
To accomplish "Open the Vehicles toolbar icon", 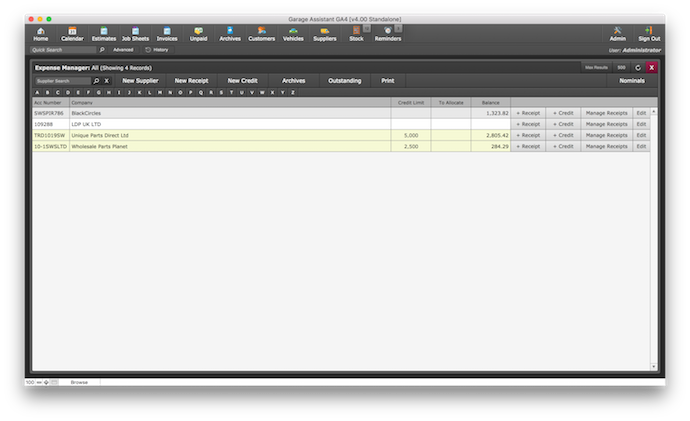I will point(293,33).
